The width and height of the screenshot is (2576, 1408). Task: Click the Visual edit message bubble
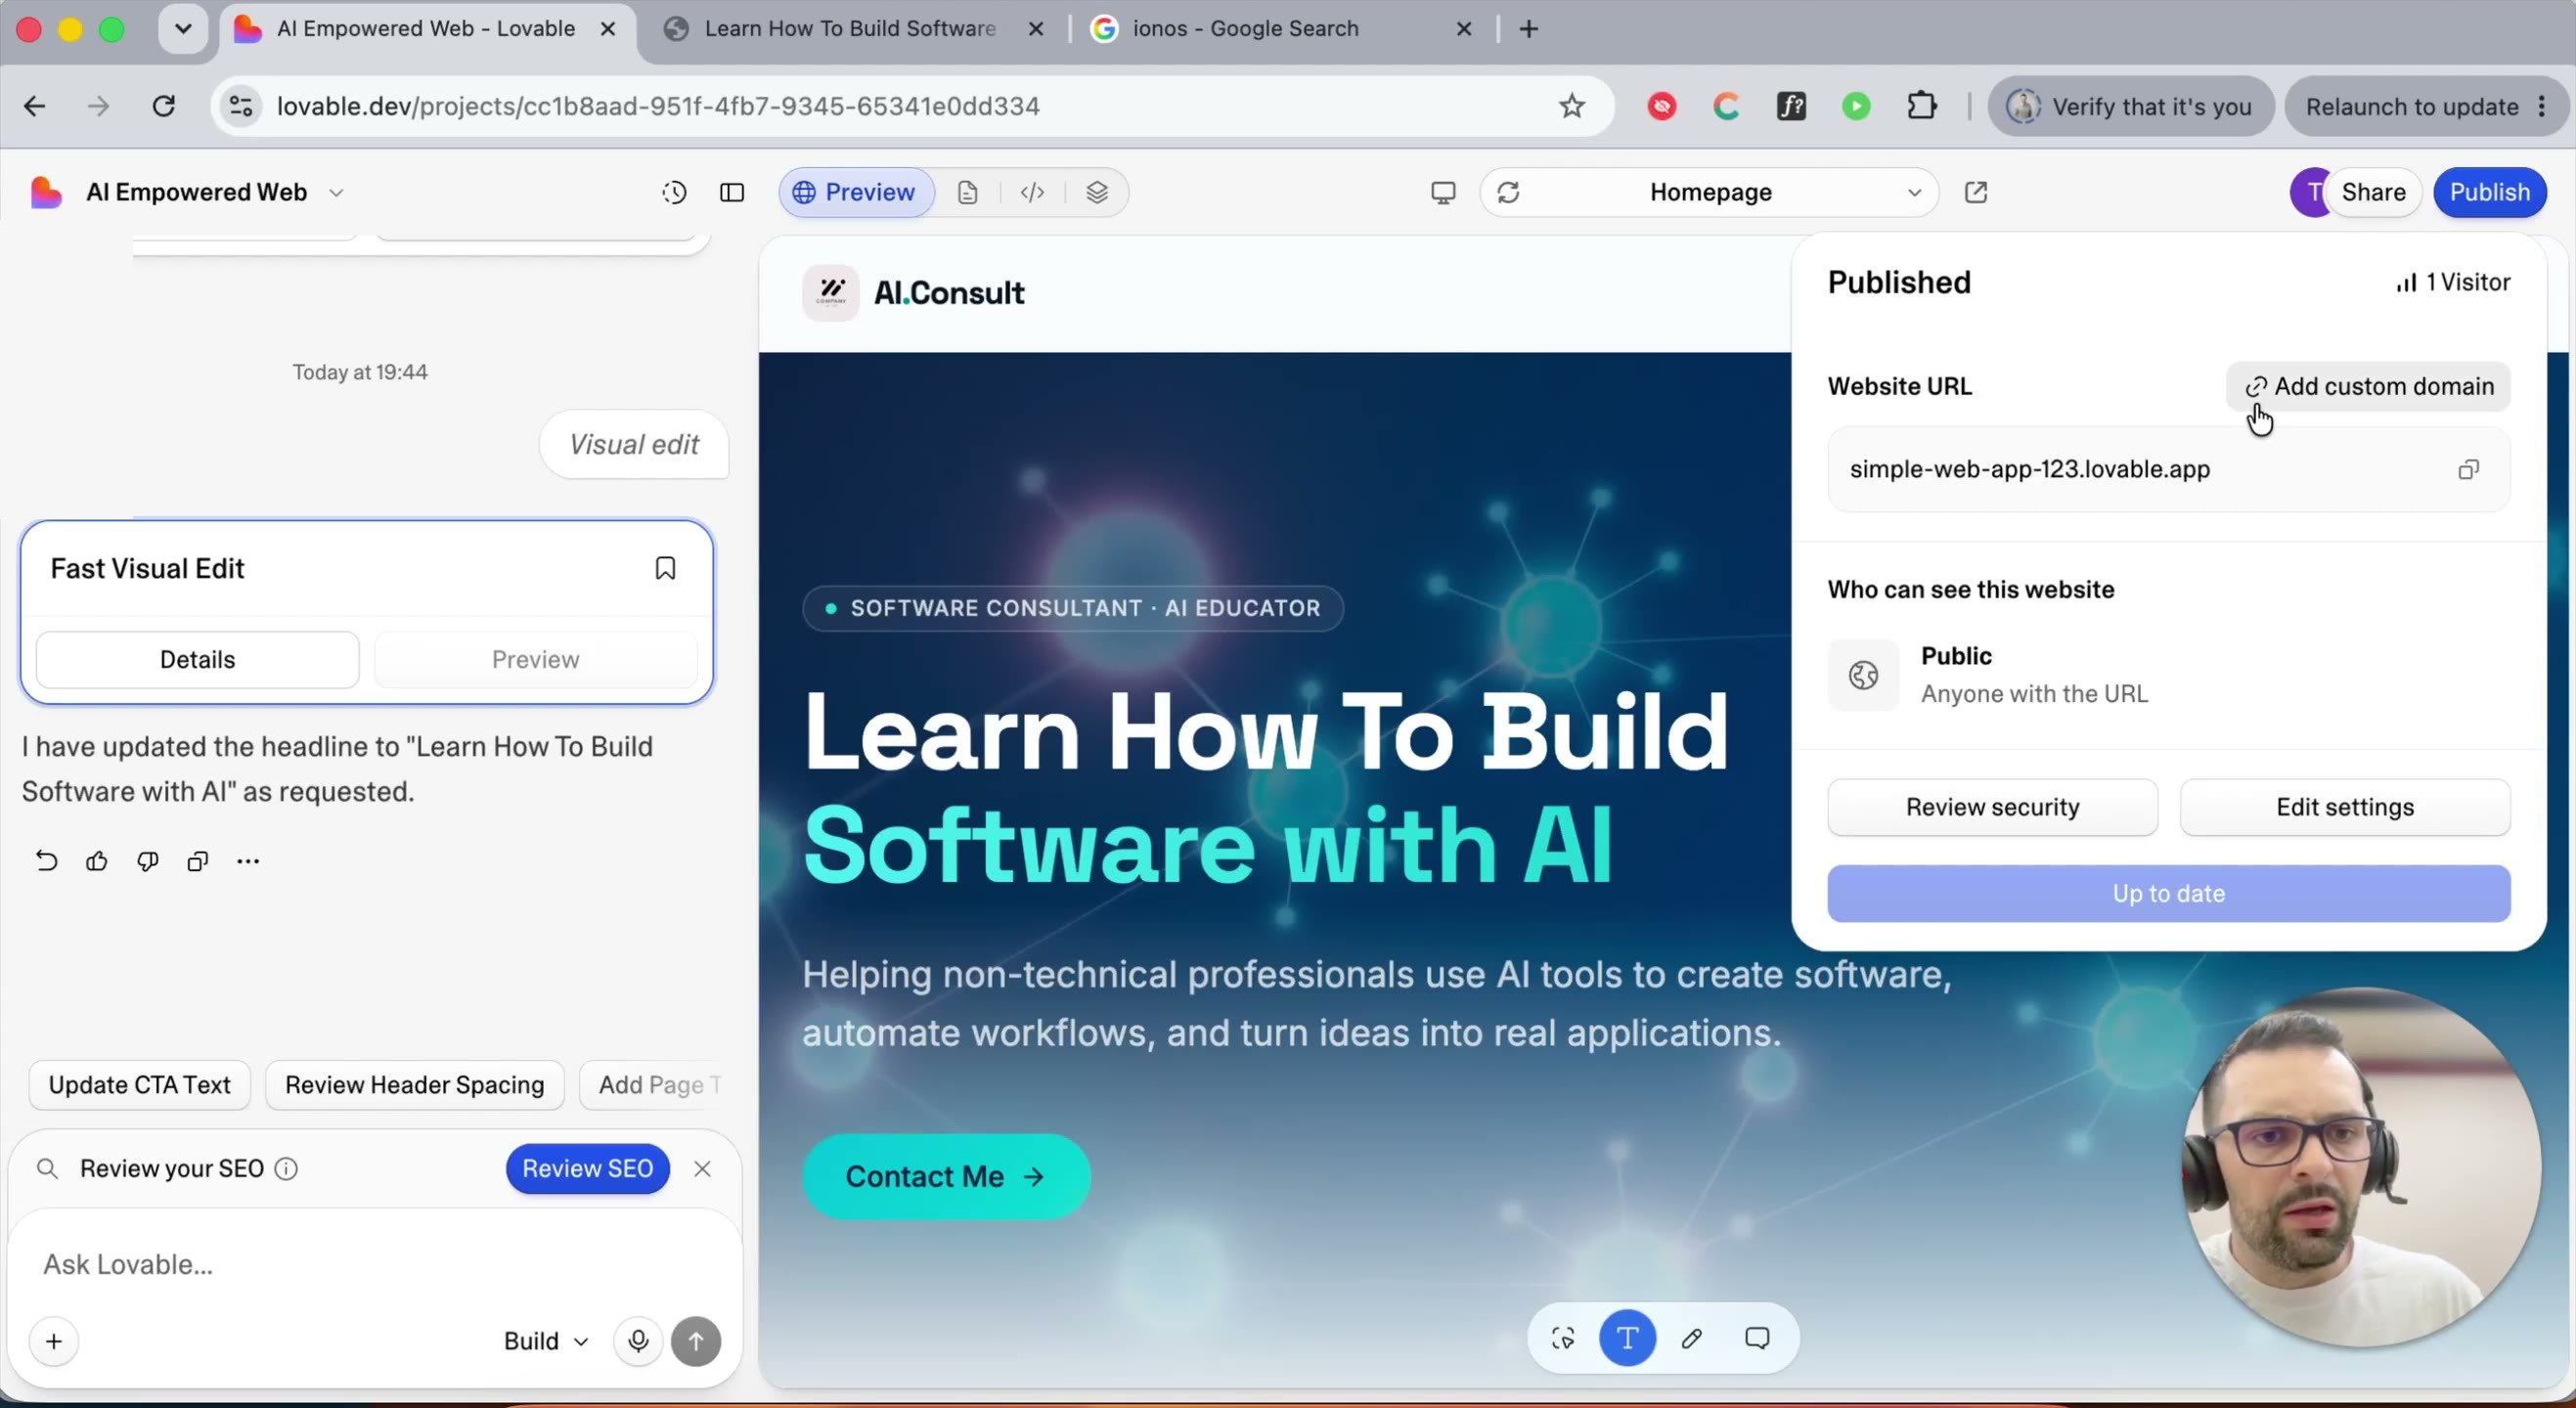click(634, 444)
